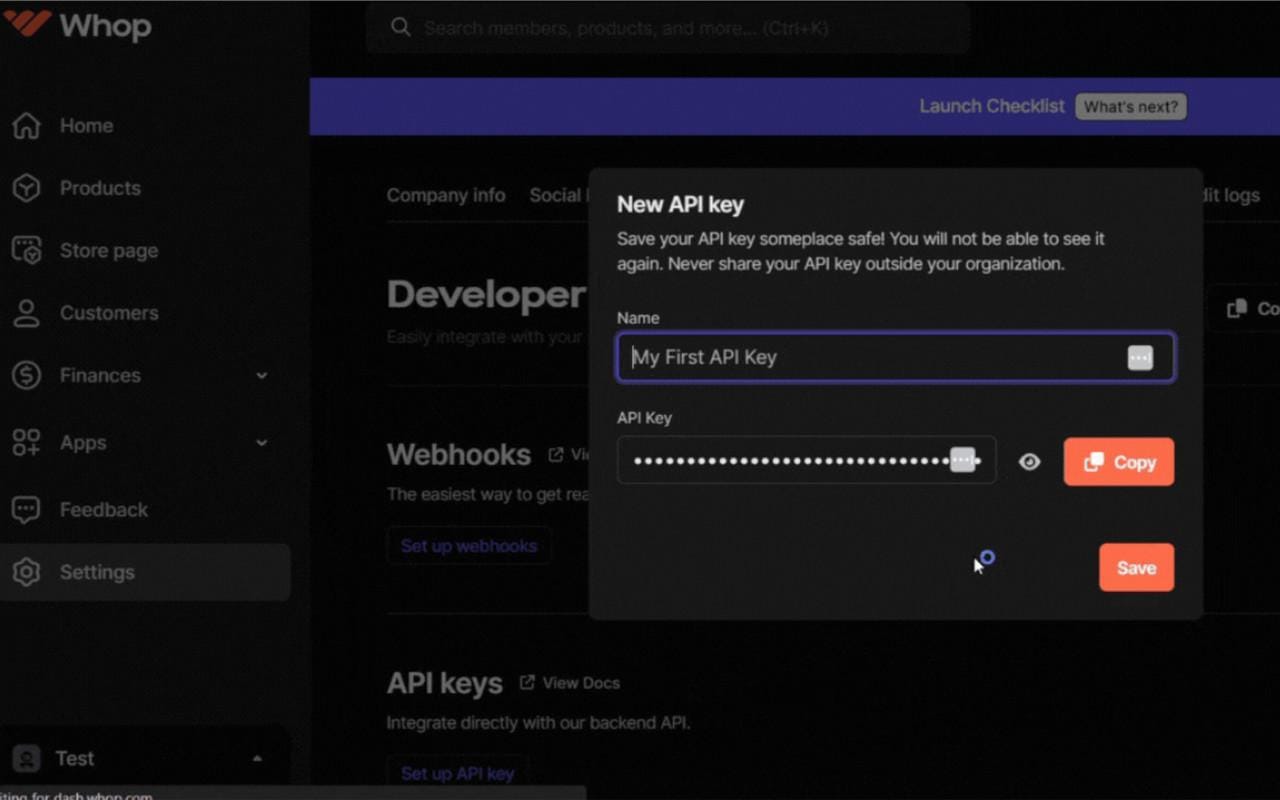Click the Feedback chat bubble icon
Viewport: 1280px width, 800px height.
coord(27,510)
